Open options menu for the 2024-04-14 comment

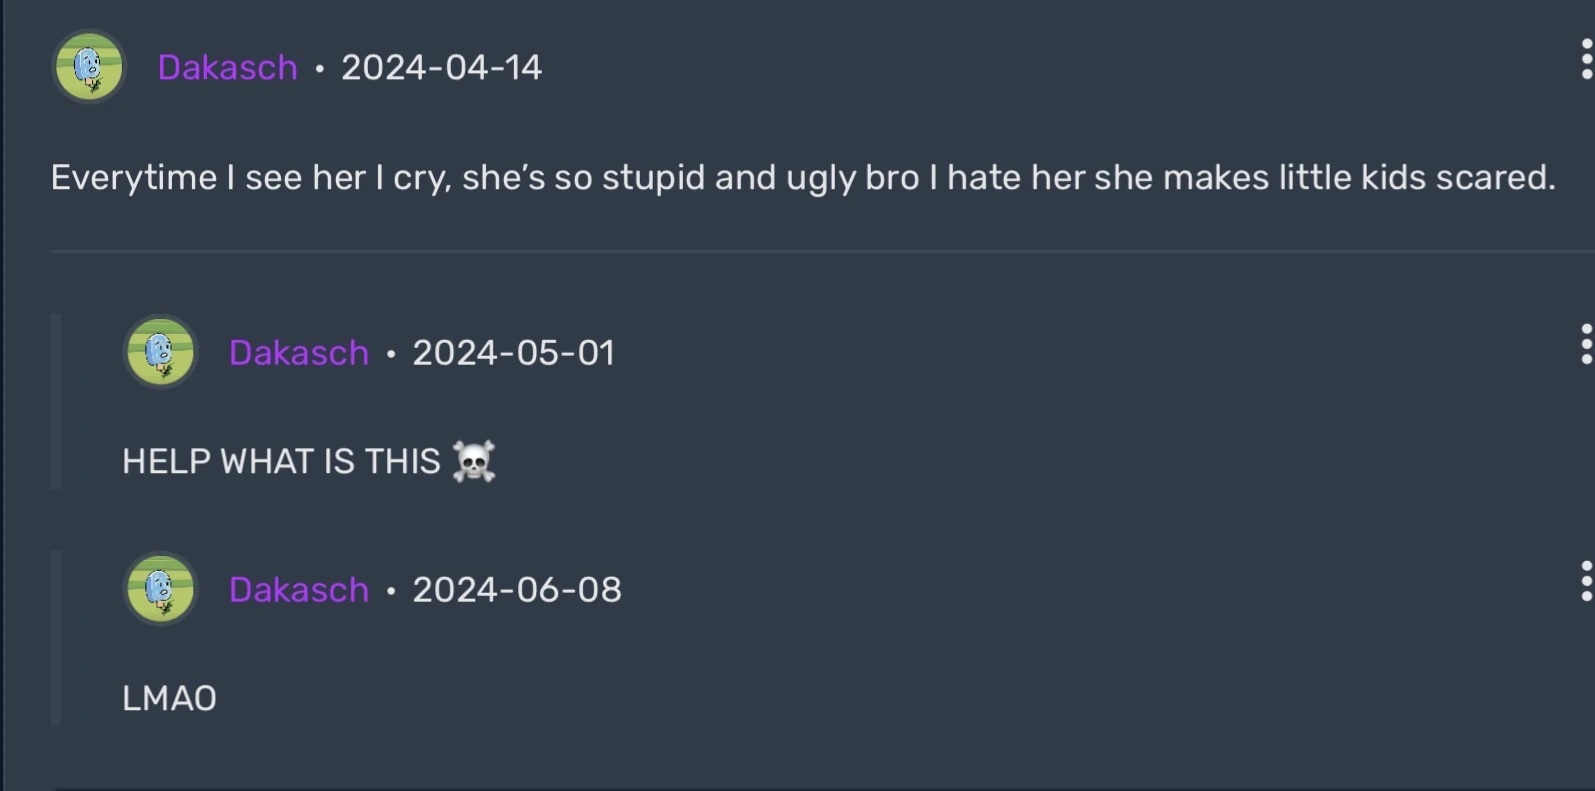coord(1585,59)
